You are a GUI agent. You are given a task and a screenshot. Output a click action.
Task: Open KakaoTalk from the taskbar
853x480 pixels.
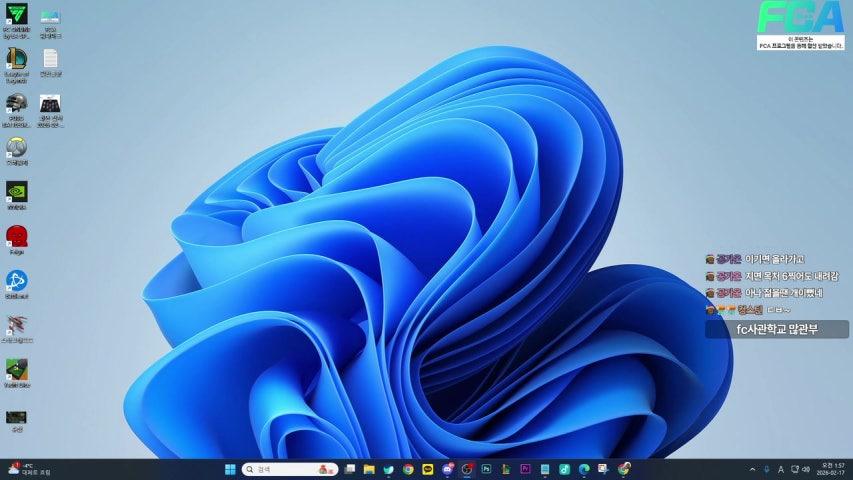(x=428, y=469)
